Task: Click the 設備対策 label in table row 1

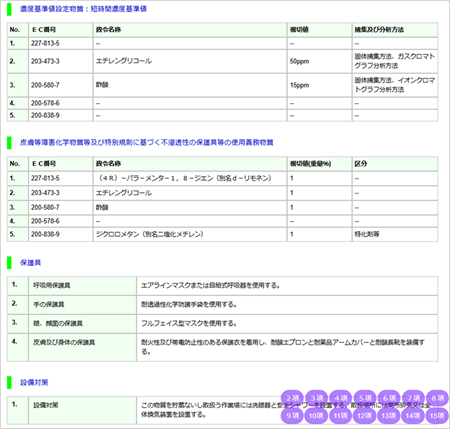Action: 82,410
